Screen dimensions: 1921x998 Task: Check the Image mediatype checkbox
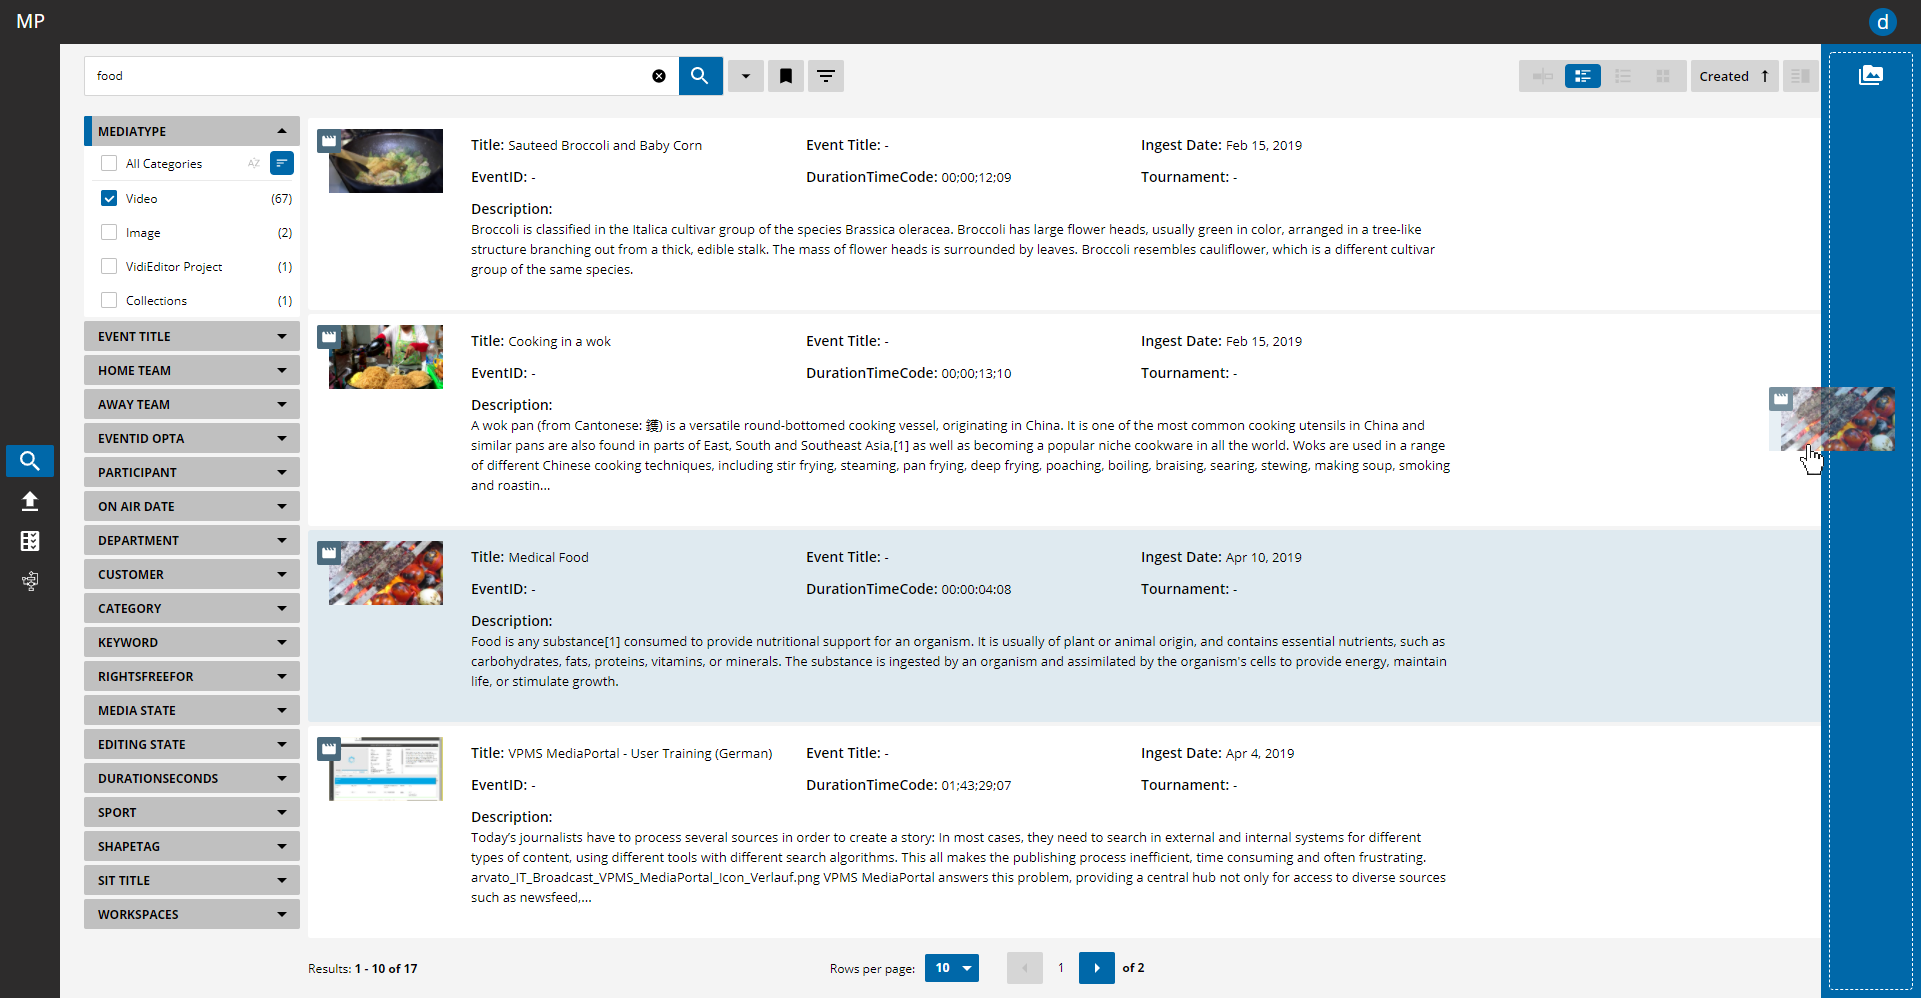[109, 232]
